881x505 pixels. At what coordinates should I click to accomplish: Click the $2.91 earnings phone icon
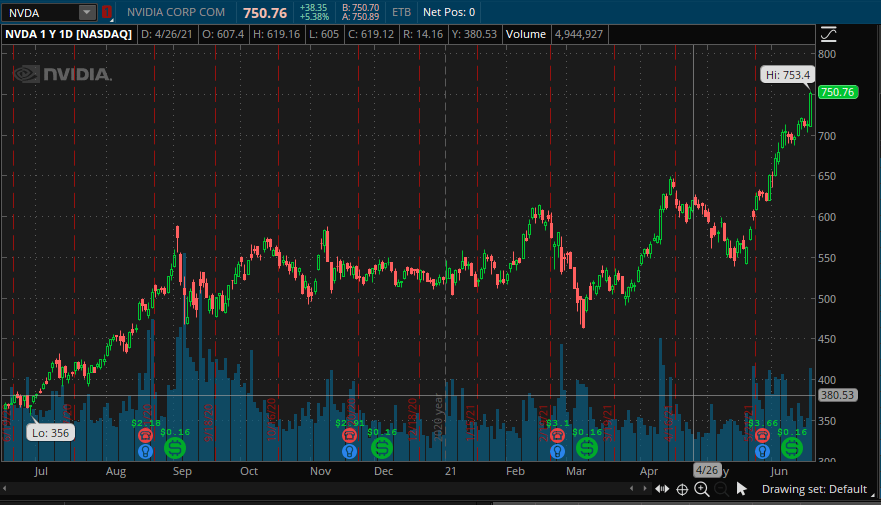[349, 435]
